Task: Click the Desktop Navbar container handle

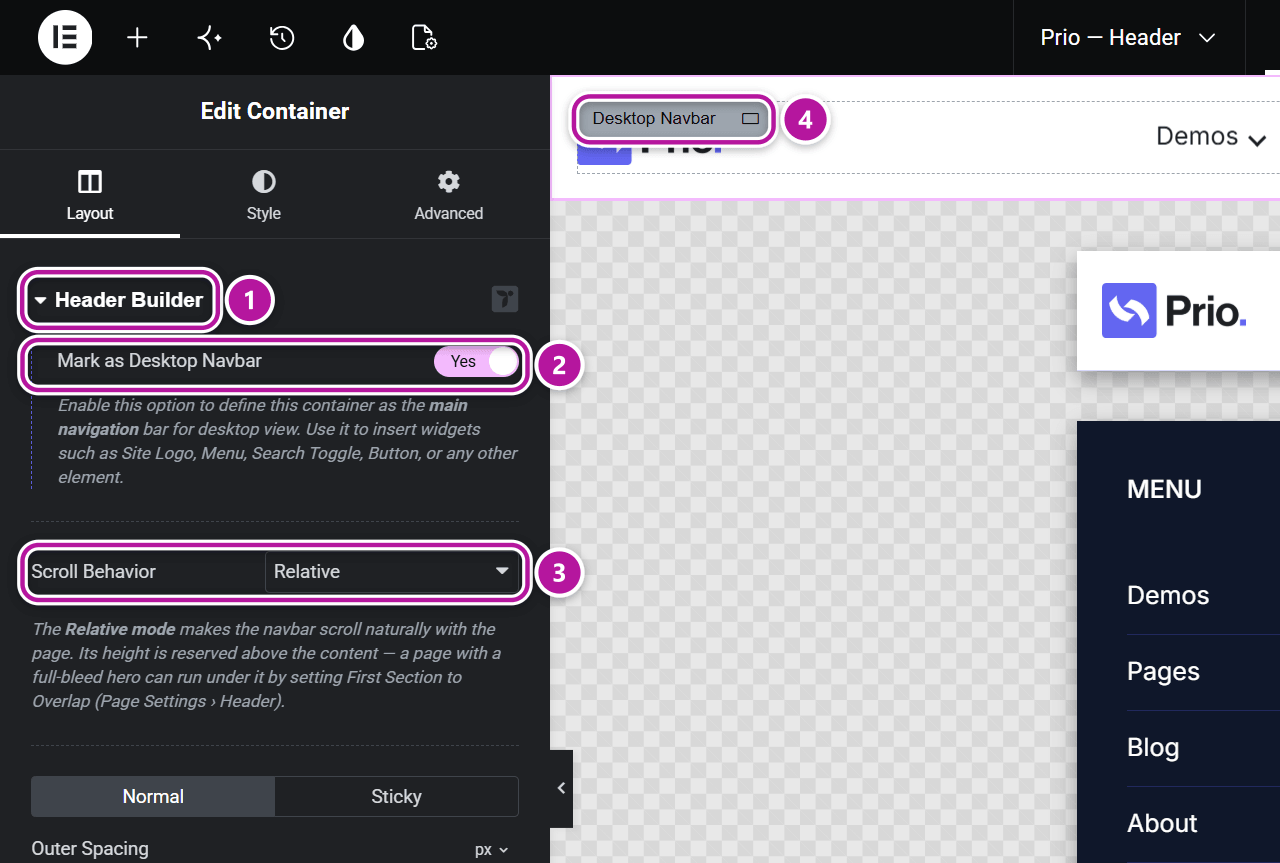Action: tap(674, 119)
